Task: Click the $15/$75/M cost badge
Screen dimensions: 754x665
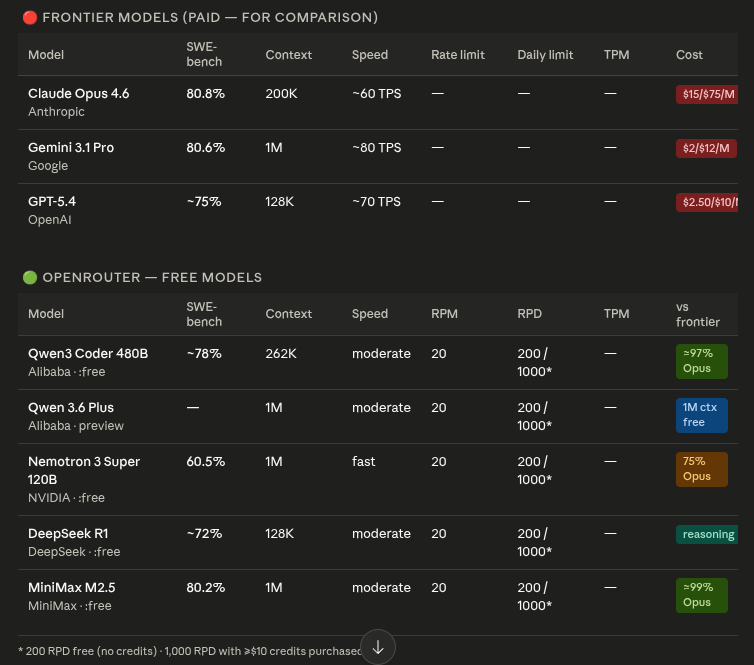Action: pyautogui.click(x=706, y=94)
